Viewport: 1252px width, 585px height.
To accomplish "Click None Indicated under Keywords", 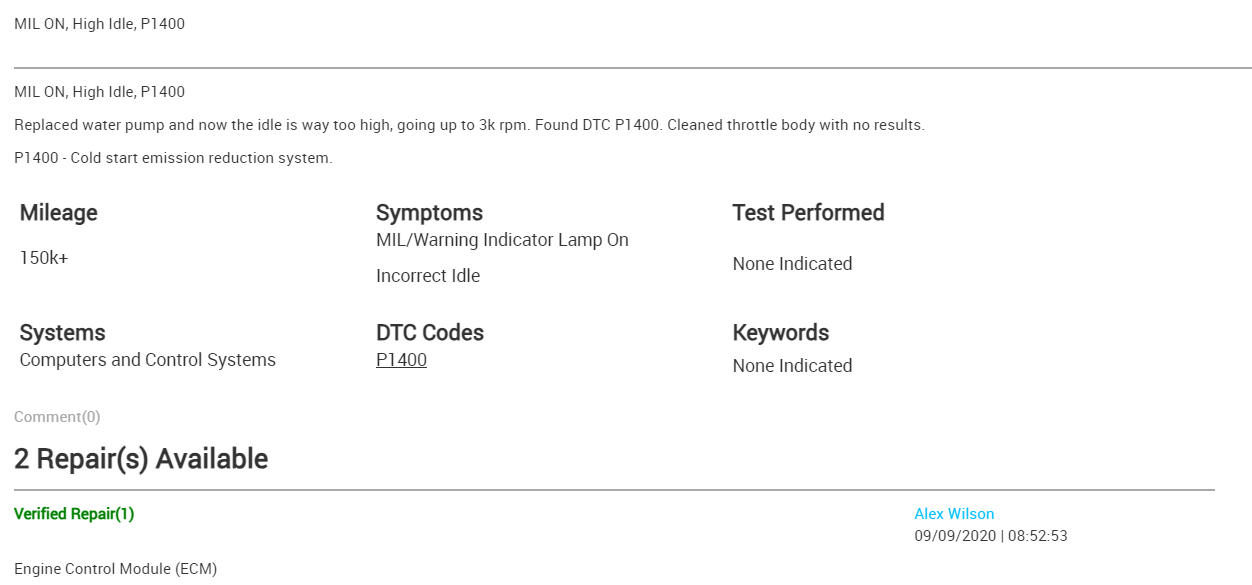I will tap(792, 366).
